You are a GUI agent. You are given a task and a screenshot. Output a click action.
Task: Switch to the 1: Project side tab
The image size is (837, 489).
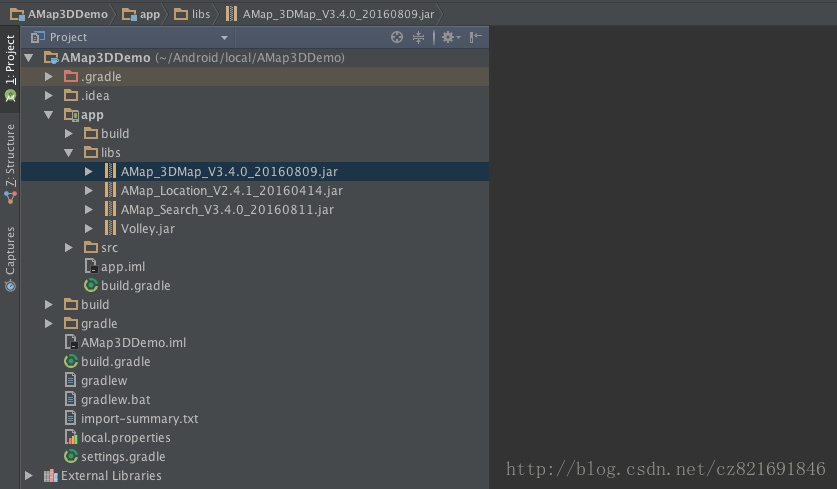coord(10,67)
